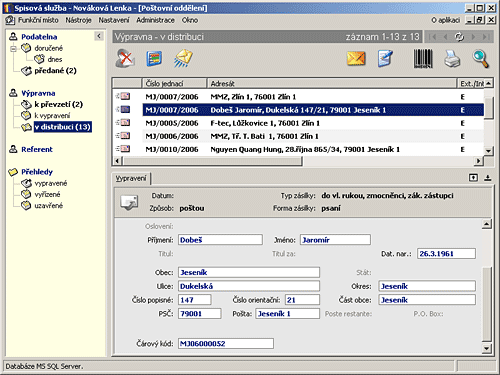This screenshot has height=375, width=500.
Task: Go to first record navigation arrow
Action: (432, 37)
